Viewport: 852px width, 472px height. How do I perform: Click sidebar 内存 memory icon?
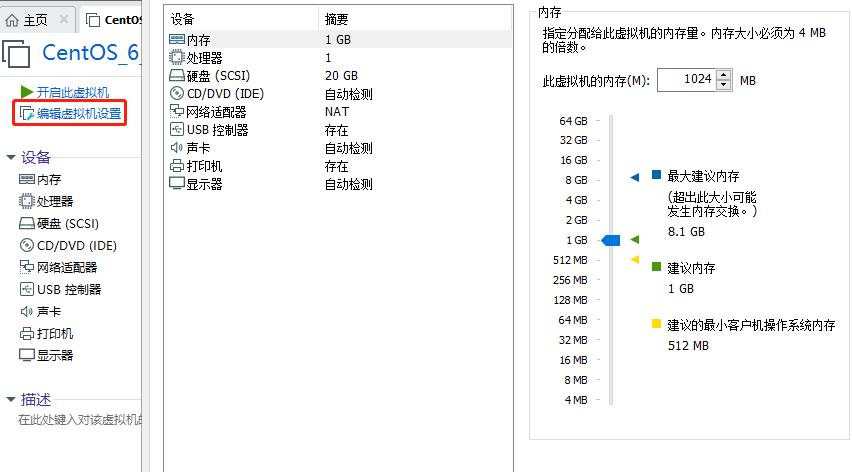click(27, 179)
